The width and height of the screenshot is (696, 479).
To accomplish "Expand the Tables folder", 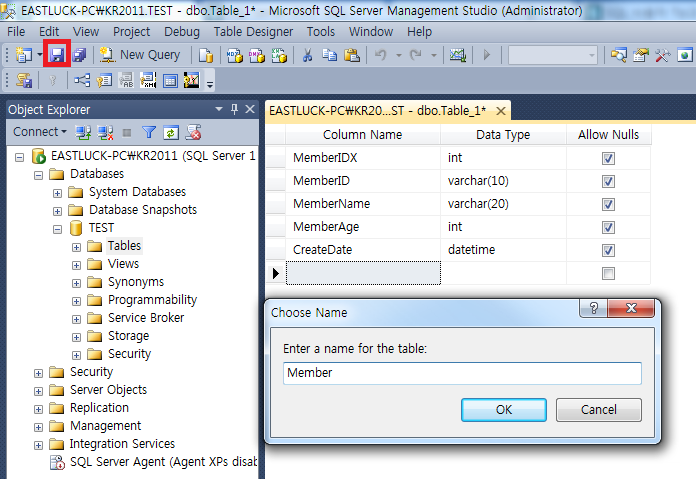I will tap(76, 247).
